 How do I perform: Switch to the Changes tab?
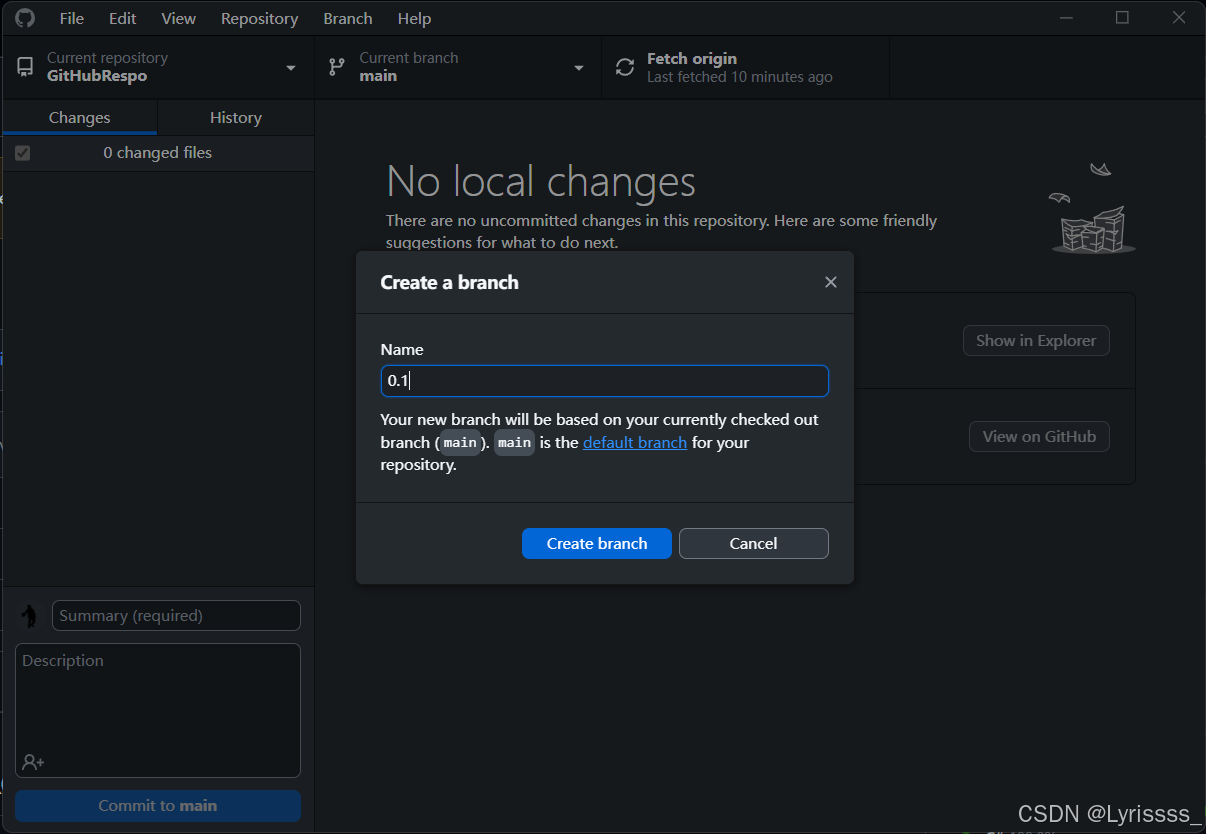(80, 117)
